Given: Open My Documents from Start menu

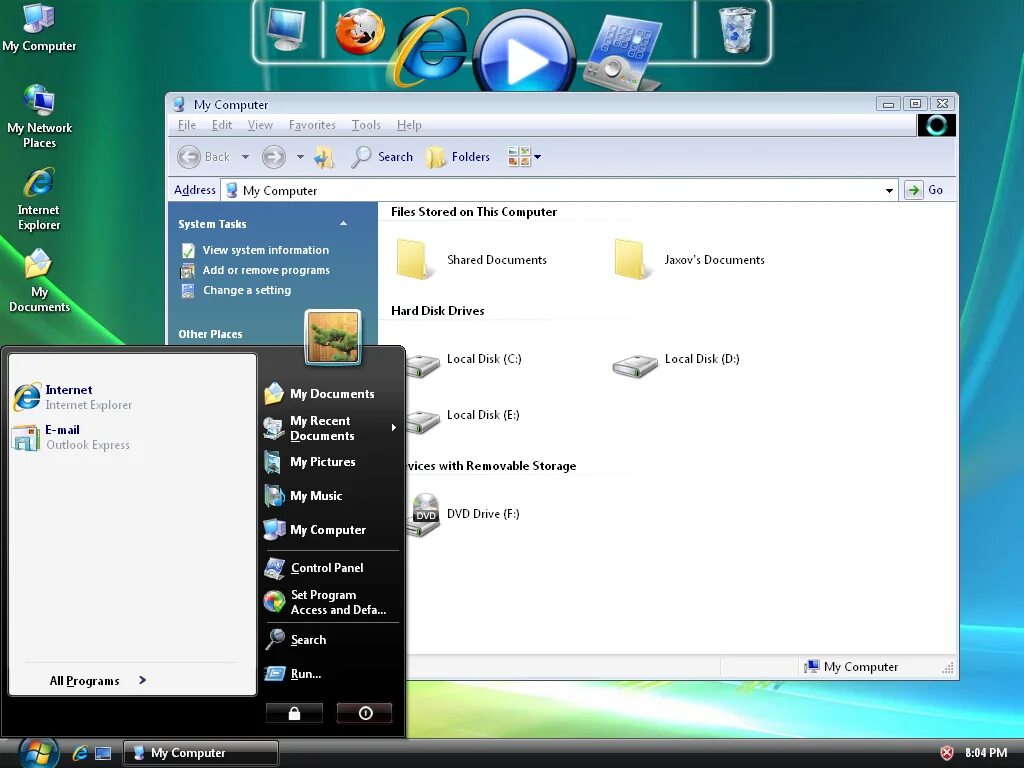Looking at the screenshot, I should tap(320, 394).
